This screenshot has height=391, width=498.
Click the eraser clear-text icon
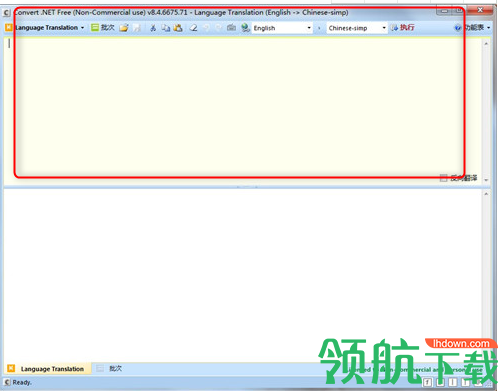coord(193,28)
